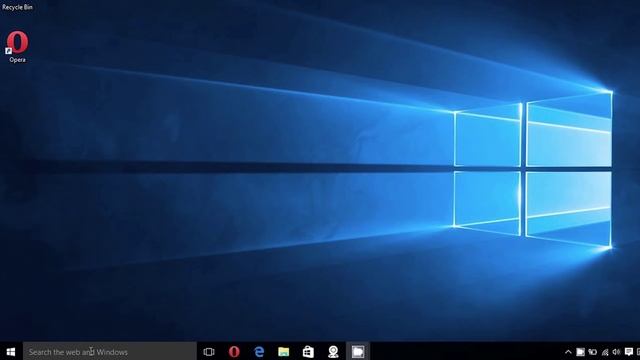Open the Windows Start menu
The height and width of the screenshot is (360, 640).
coord(11,351)
